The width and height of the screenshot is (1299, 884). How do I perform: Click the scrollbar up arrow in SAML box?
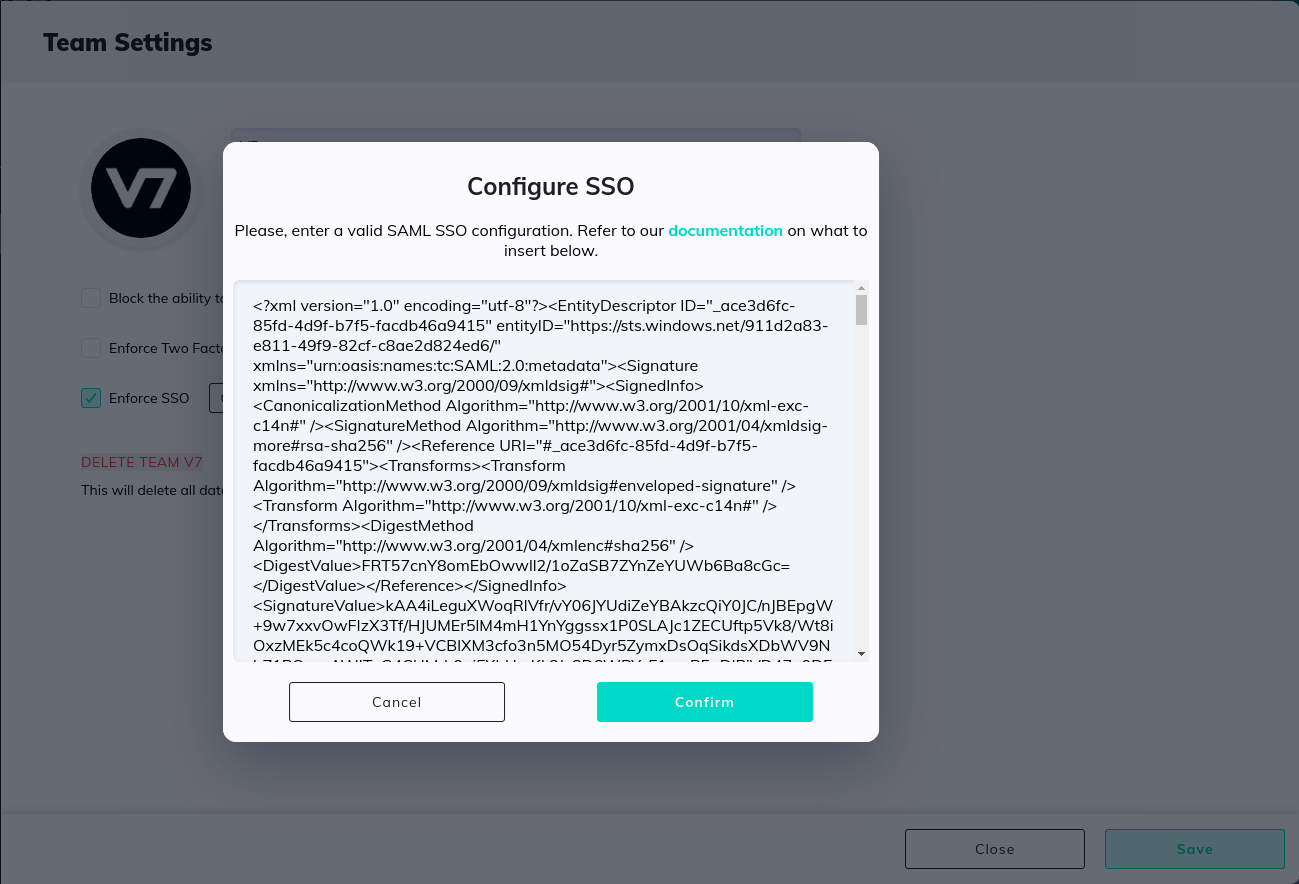coord(861,287)
